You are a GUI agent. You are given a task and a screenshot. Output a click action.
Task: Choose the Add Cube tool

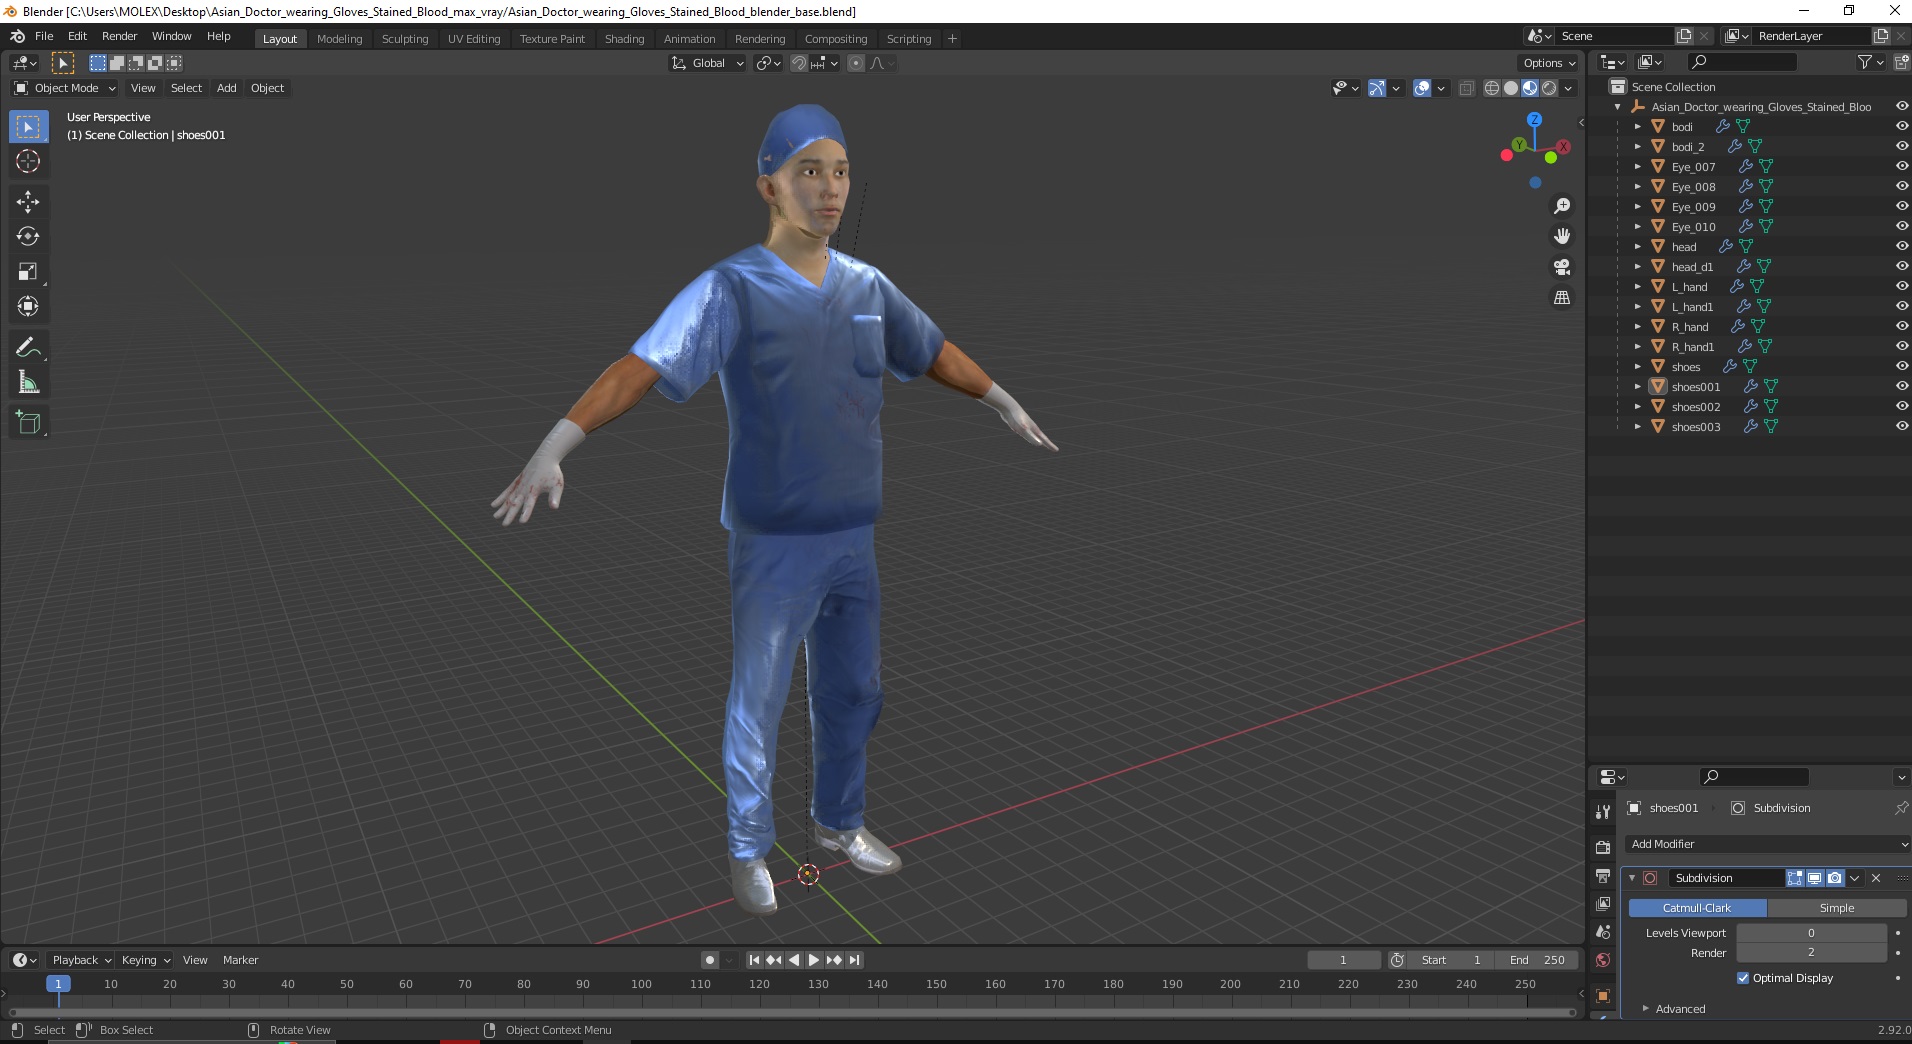pyautogui.click(x=28, y=423)
